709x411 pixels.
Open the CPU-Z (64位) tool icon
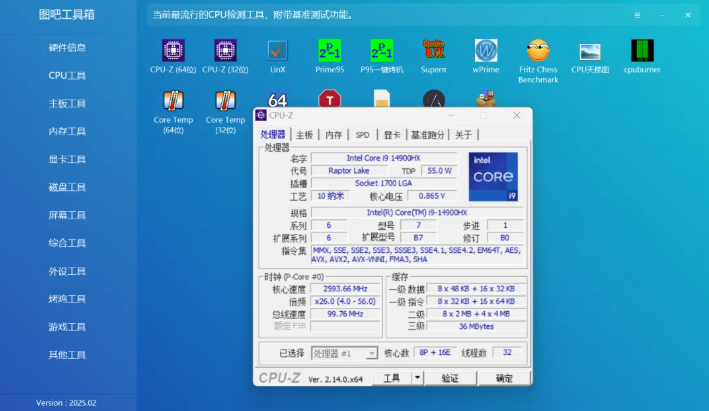coord(173,51)
